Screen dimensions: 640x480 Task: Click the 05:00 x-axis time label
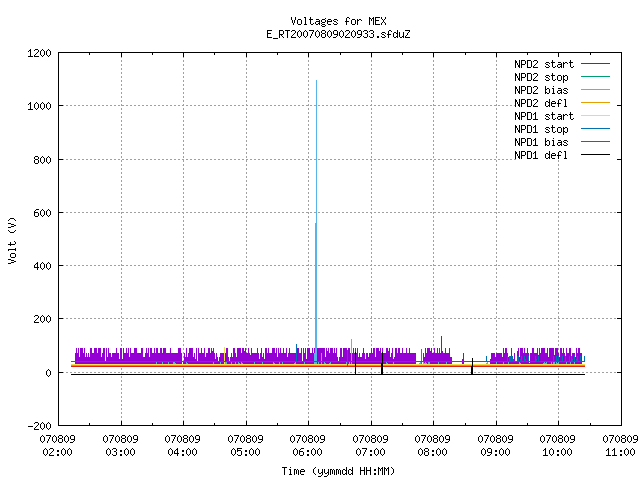click(245, 453)
